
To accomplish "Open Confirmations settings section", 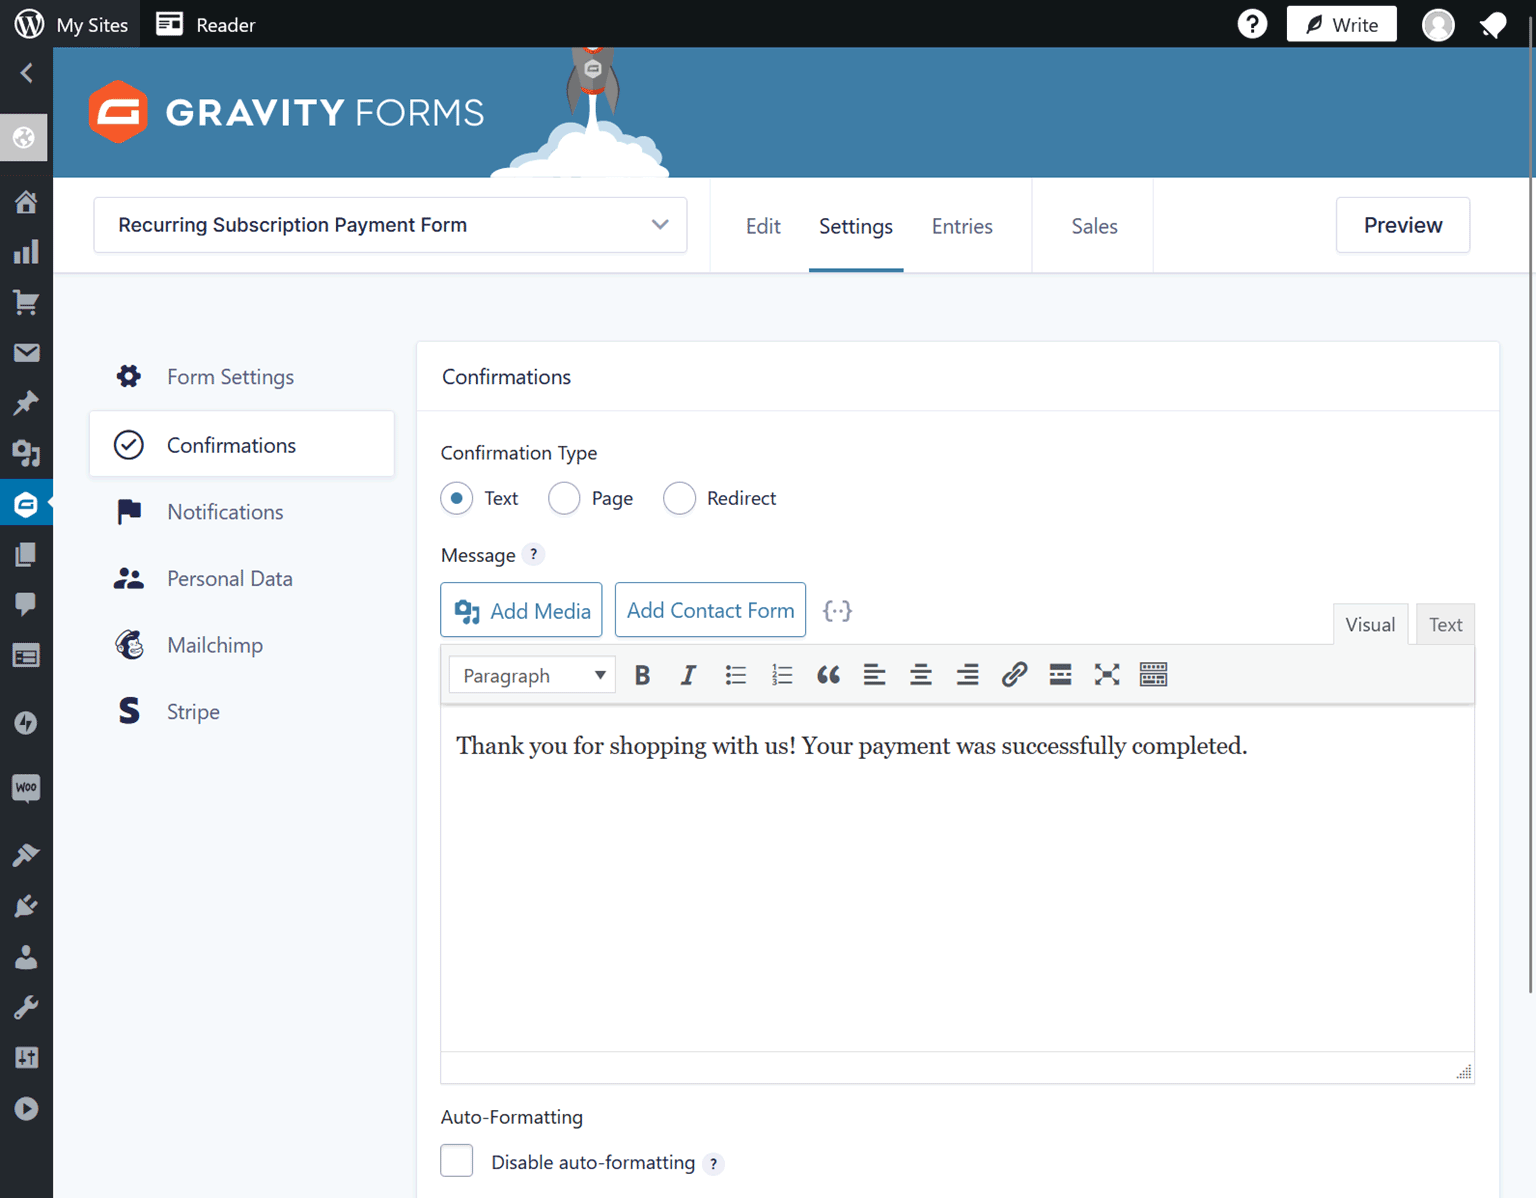I will [242, 444].
